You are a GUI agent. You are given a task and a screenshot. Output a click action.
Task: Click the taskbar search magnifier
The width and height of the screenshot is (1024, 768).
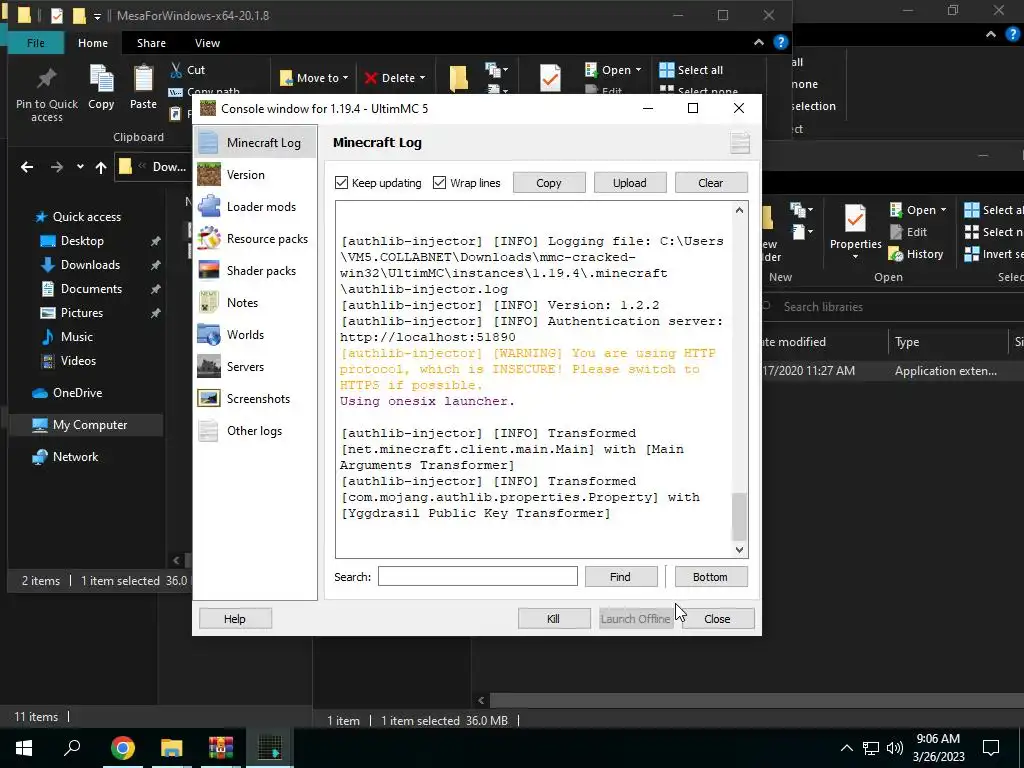point(72,748)
